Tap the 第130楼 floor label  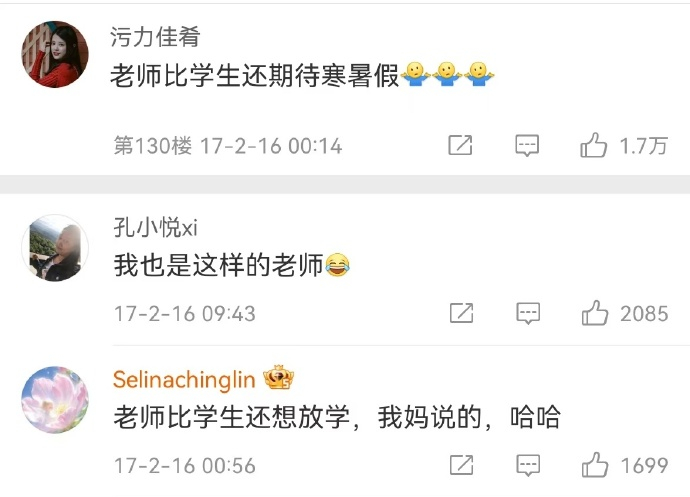153,146
